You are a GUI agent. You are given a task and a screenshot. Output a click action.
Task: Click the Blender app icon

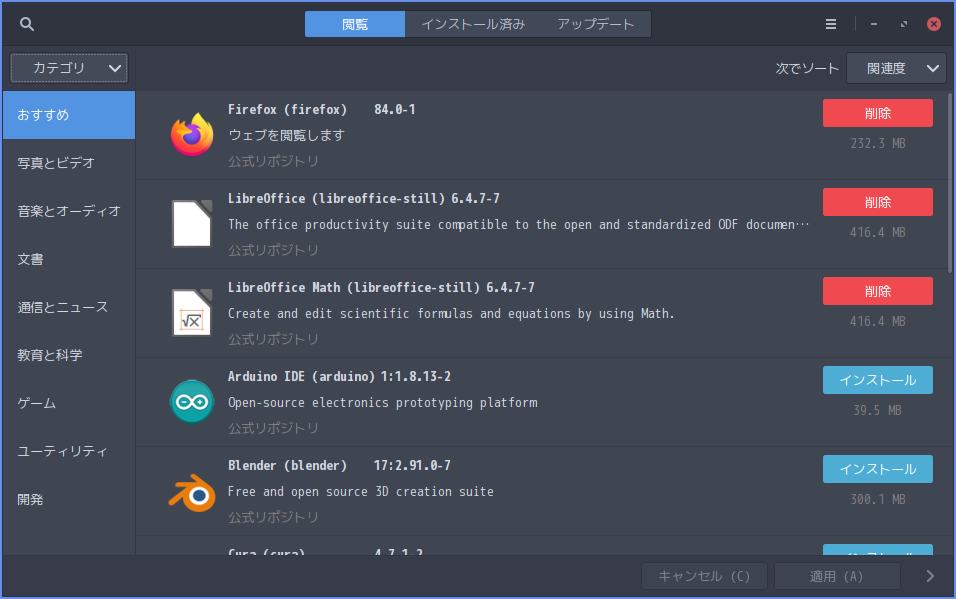point(192,493)
